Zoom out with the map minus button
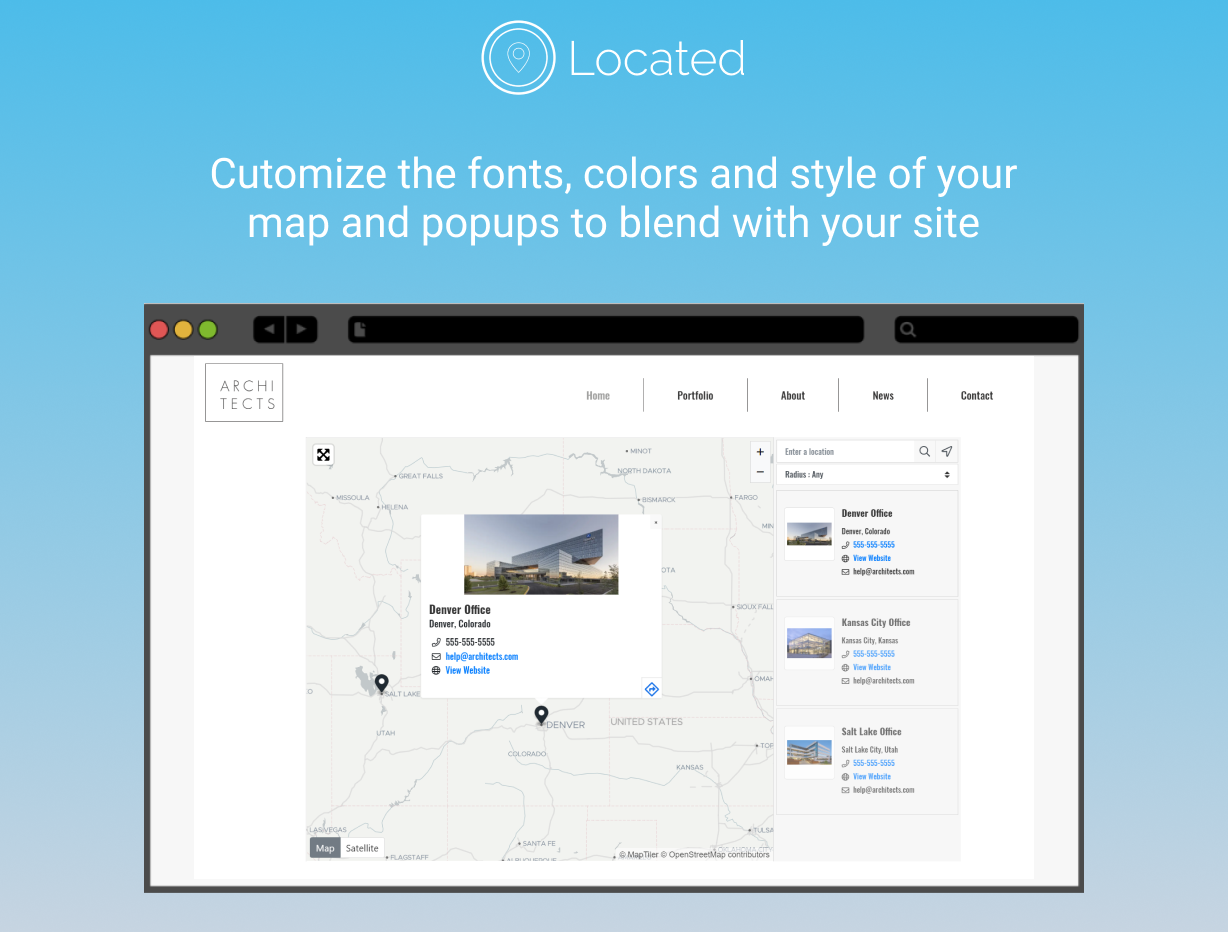1228x932 pixels. (760, 471)
